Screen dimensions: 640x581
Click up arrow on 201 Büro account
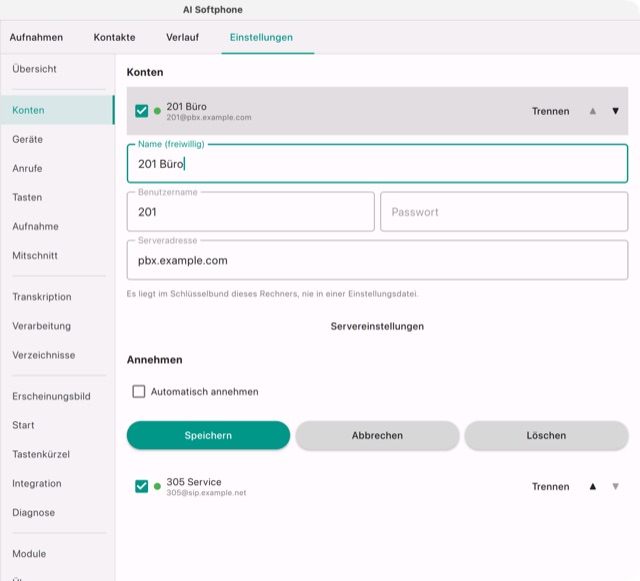pos(593,111)
